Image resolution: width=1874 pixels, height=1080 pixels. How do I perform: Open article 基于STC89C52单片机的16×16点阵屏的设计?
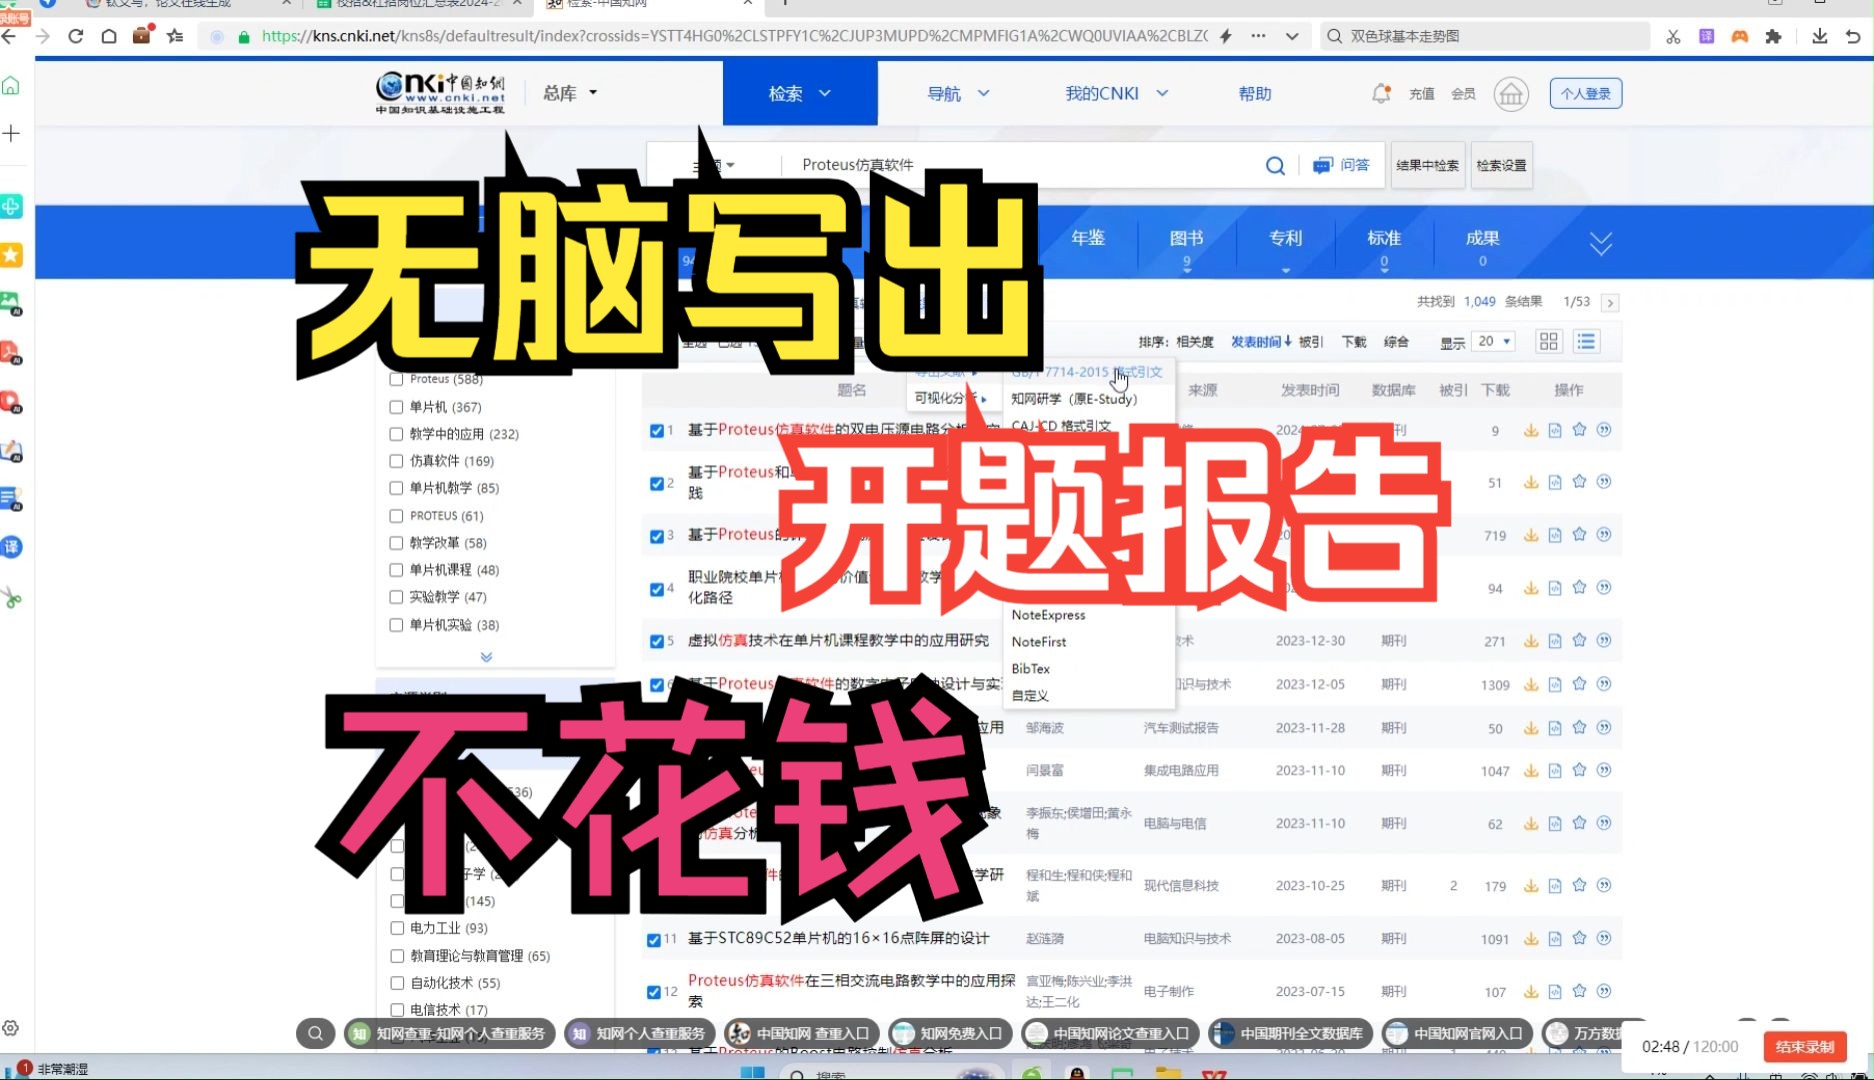(x=838, y=938)
